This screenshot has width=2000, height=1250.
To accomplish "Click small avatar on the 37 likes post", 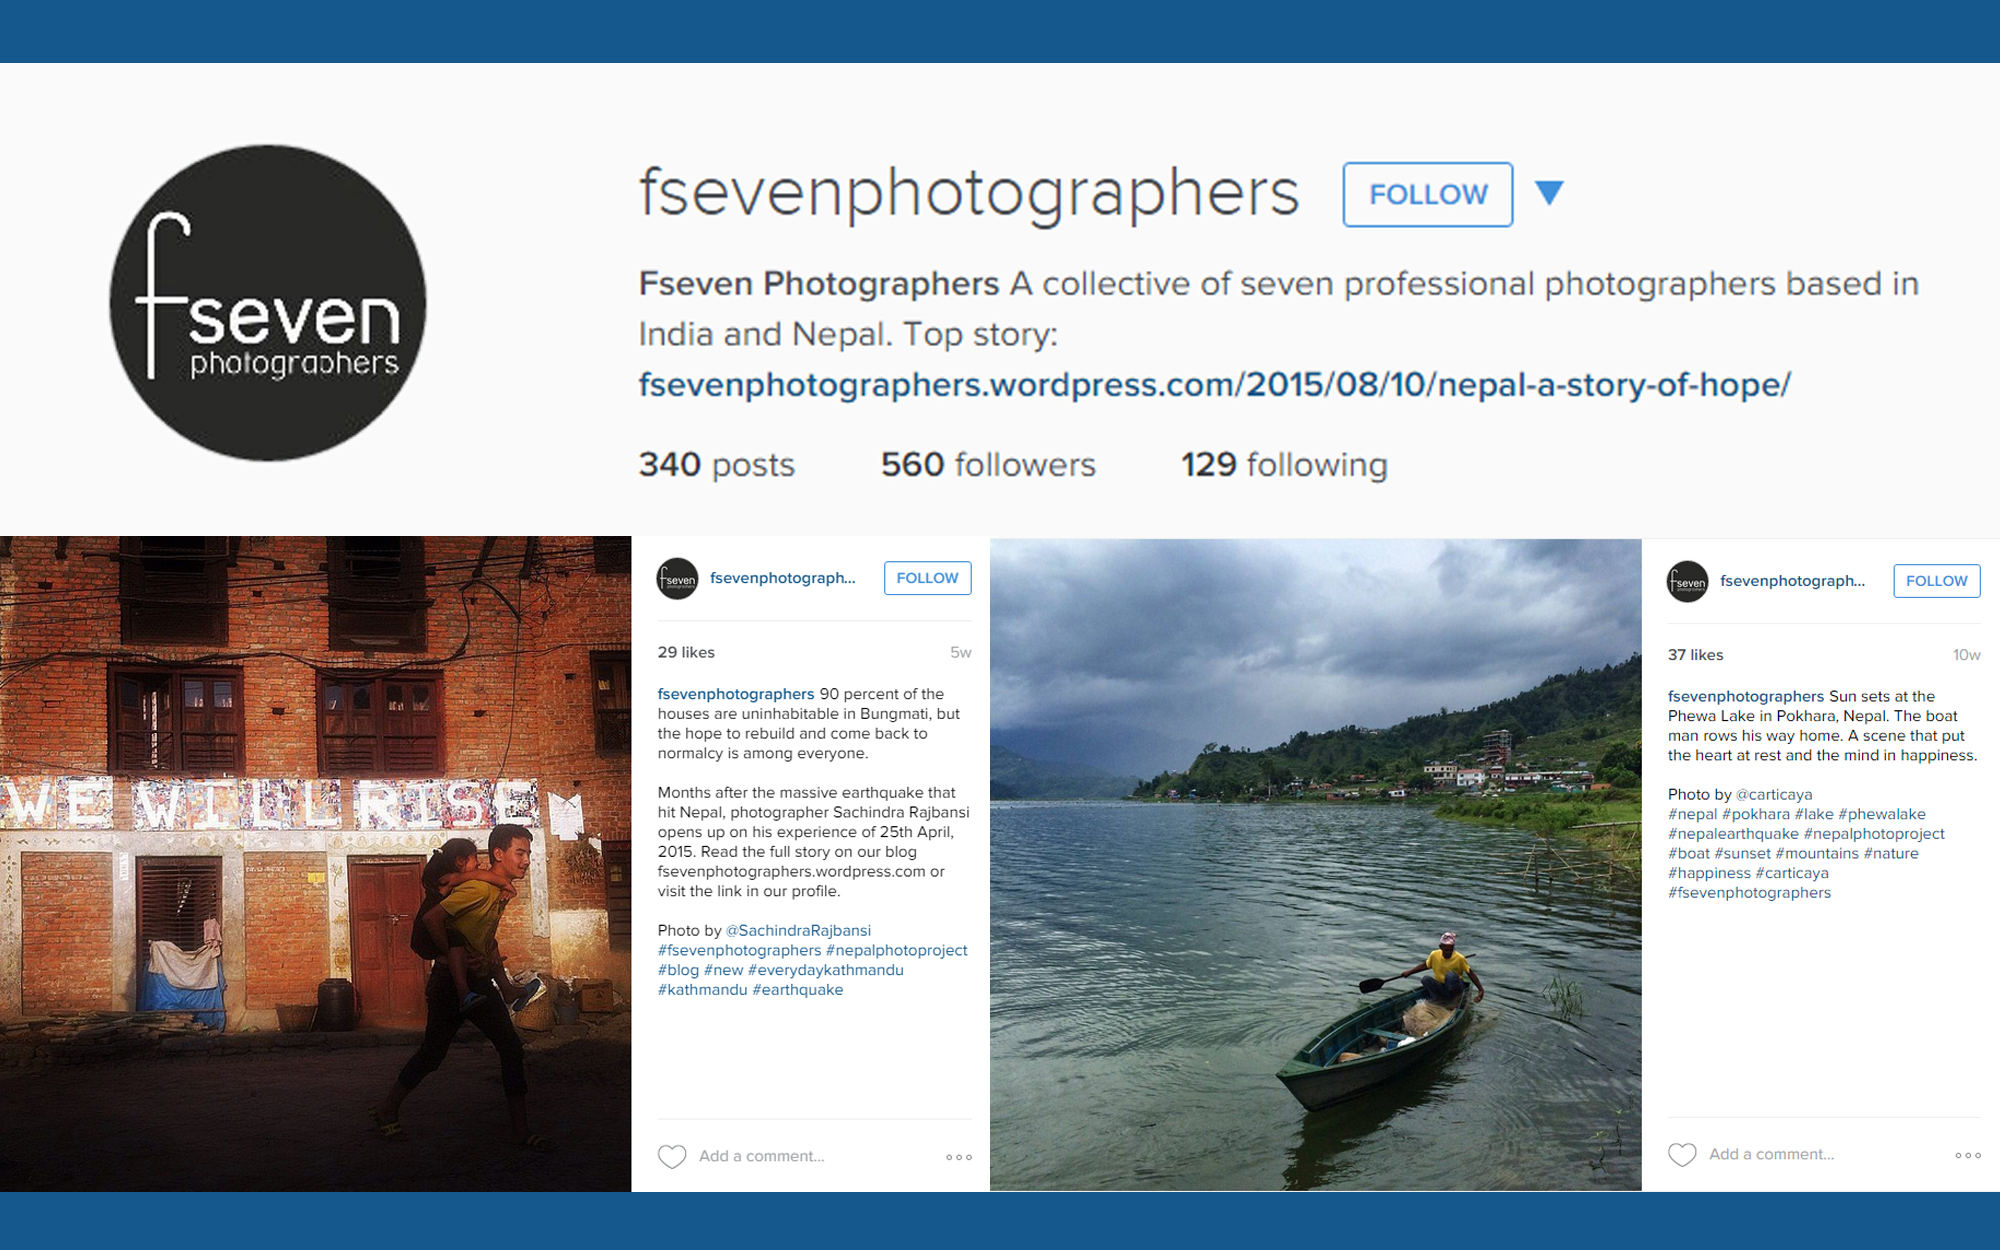I will pyautogui.click(x=1687, y=581).
